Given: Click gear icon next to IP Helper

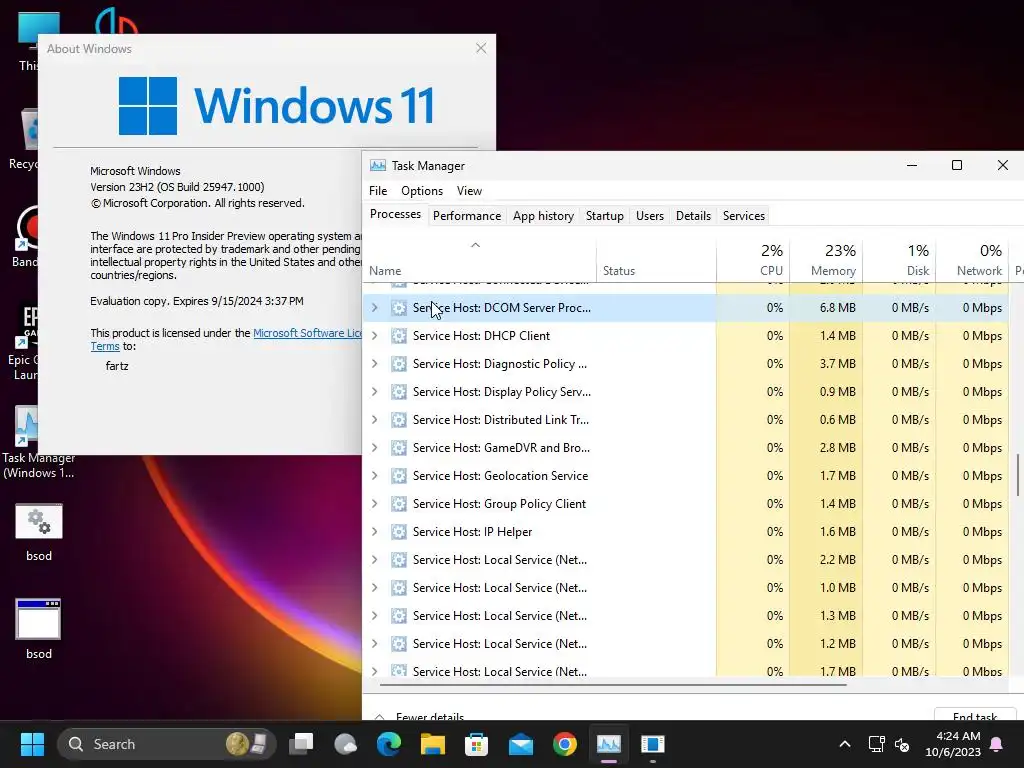Looking at the screenshot, I should pyautogui.click(x=398, y=532).
